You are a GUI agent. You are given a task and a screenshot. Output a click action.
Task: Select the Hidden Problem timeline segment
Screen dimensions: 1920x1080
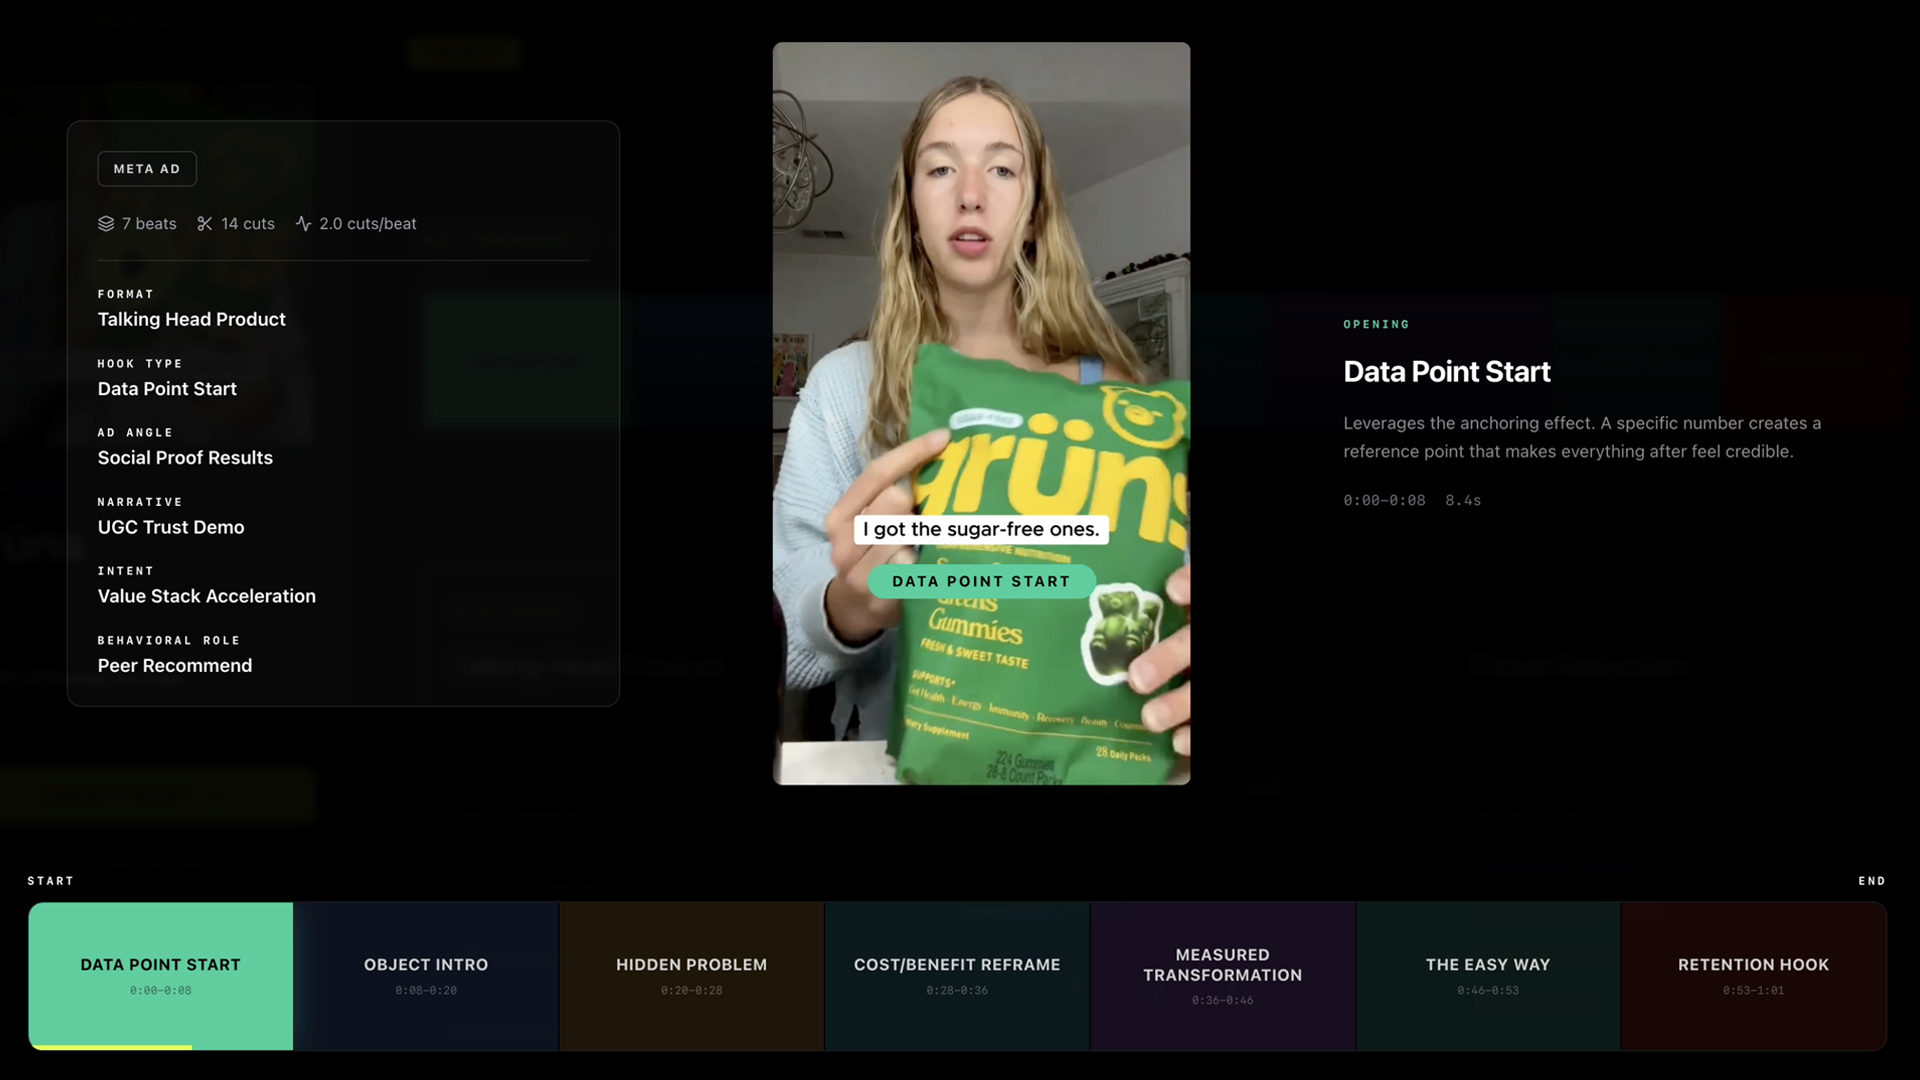point(692,976)
